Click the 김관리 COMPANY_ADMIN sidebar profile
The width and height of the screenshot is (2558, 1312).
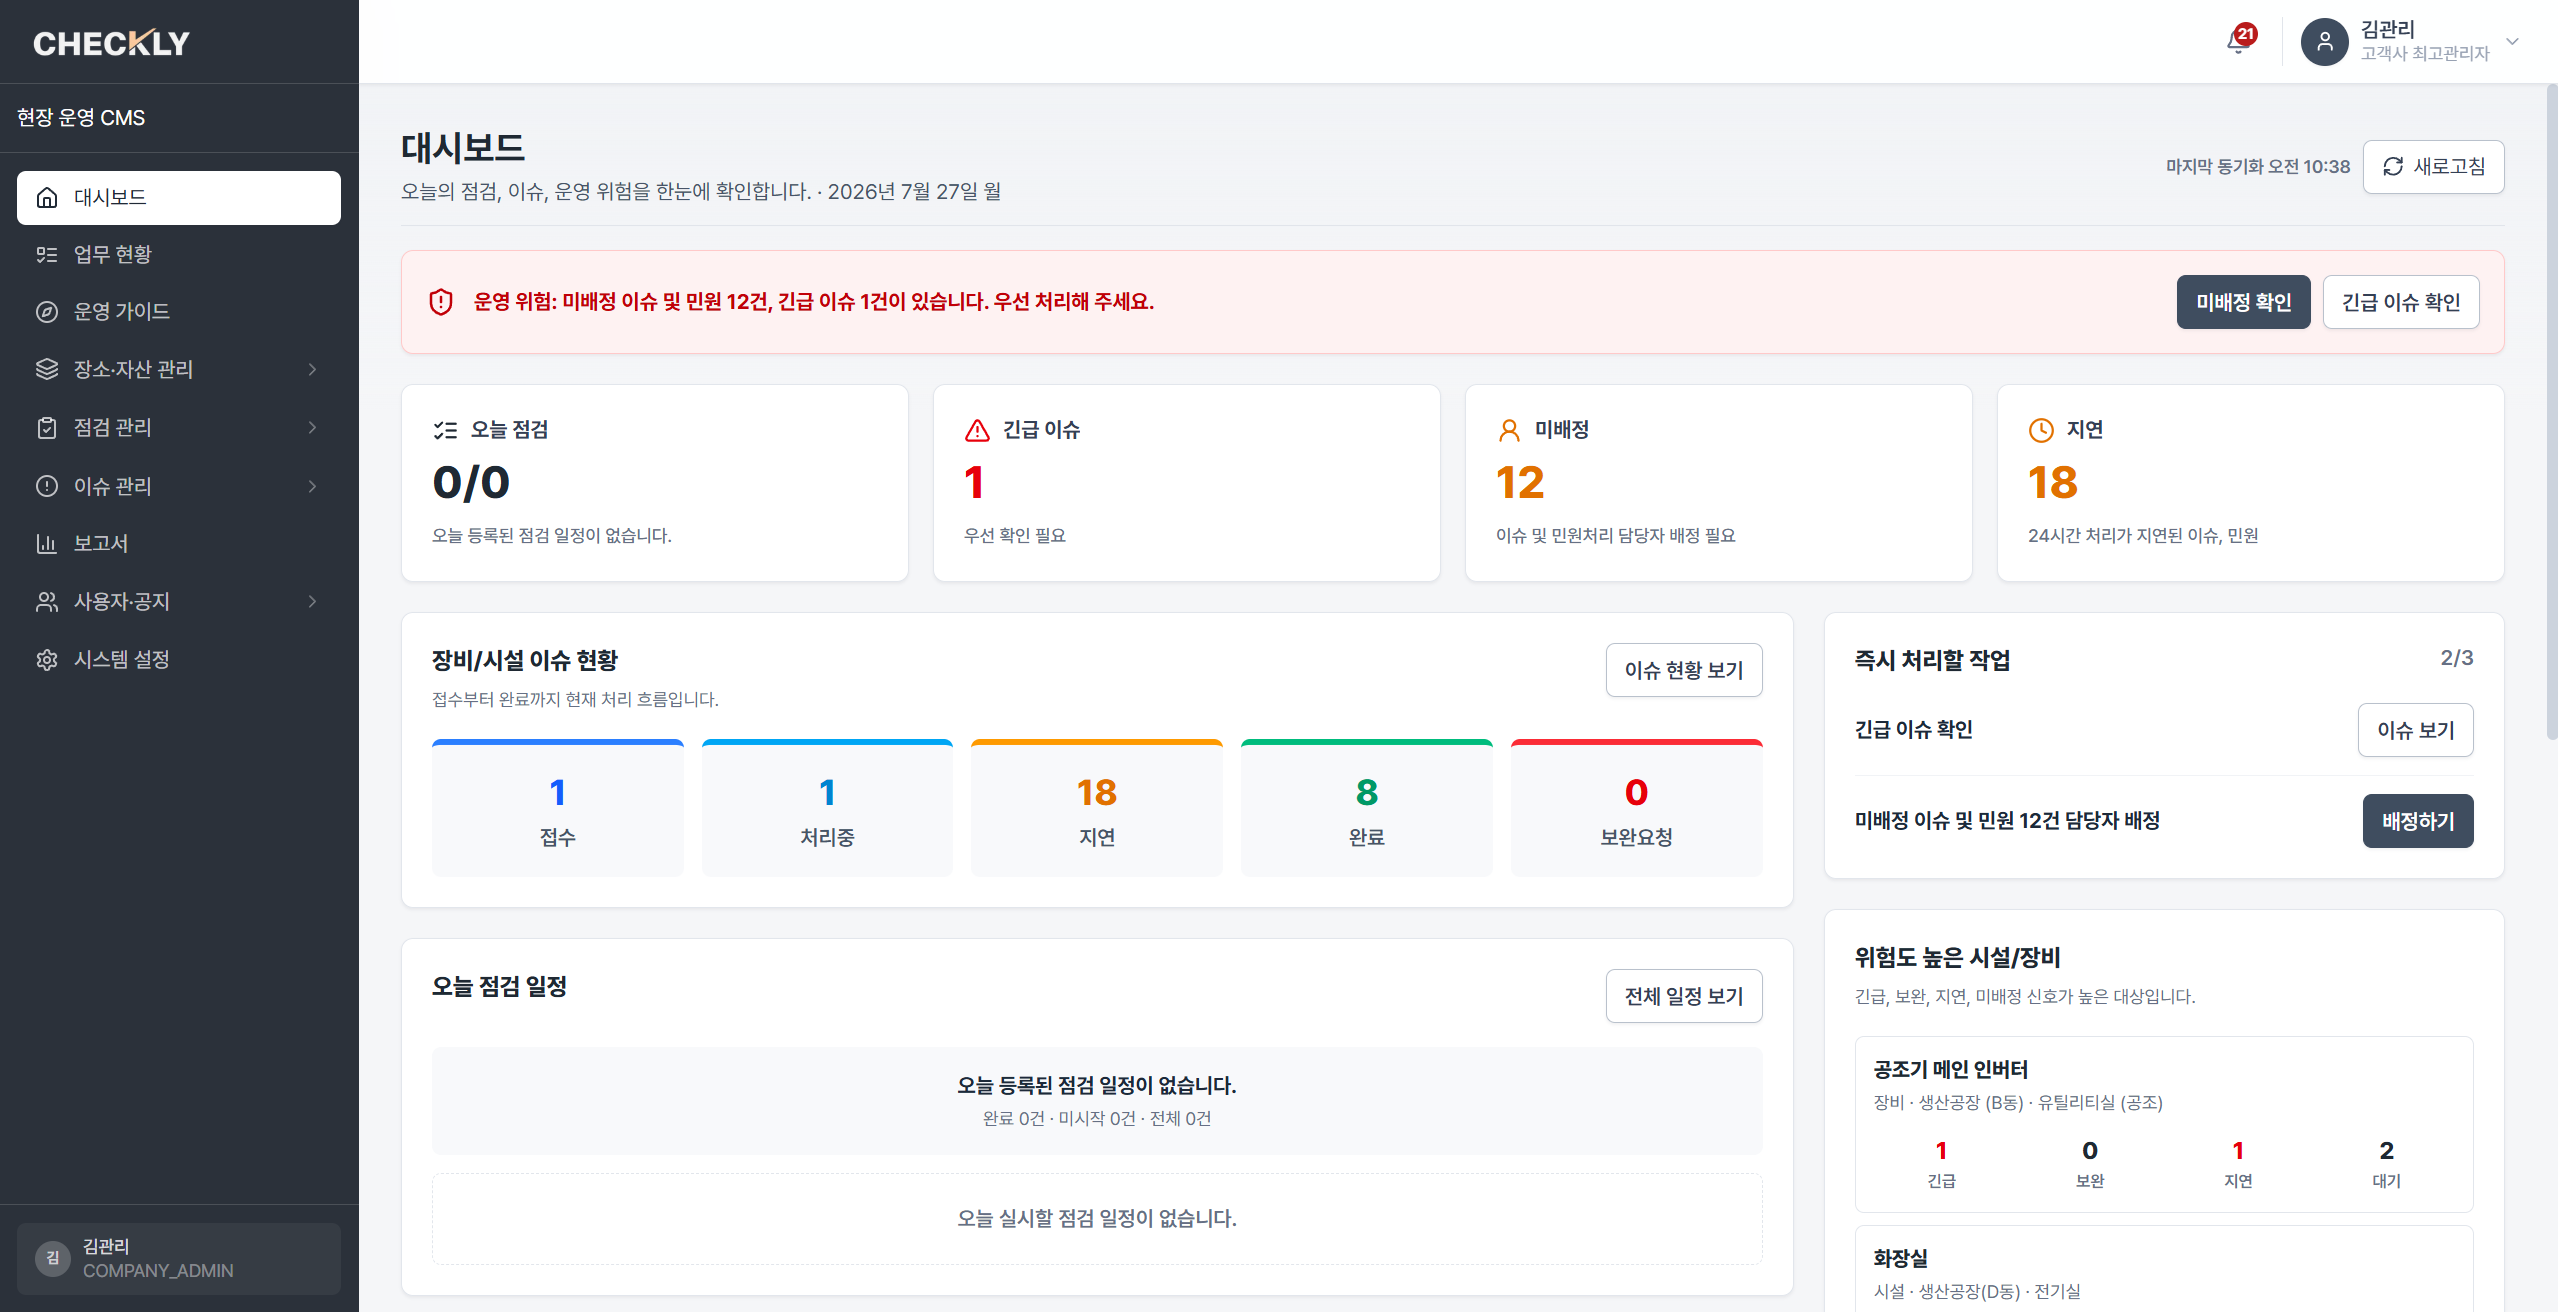point(179,1258)
